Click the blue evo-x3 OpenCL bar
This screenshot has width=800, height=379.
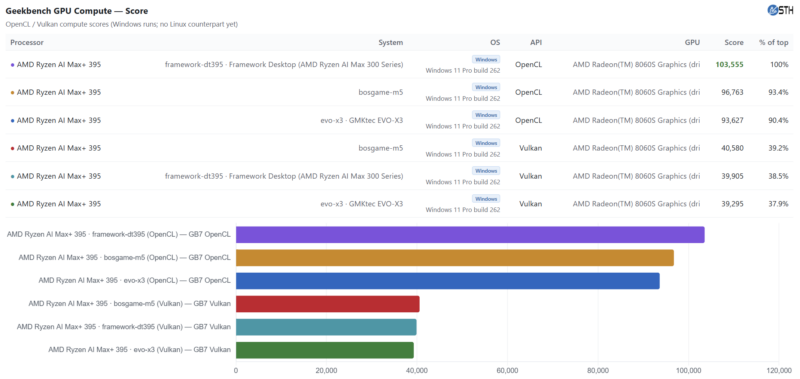click(447, 281)
